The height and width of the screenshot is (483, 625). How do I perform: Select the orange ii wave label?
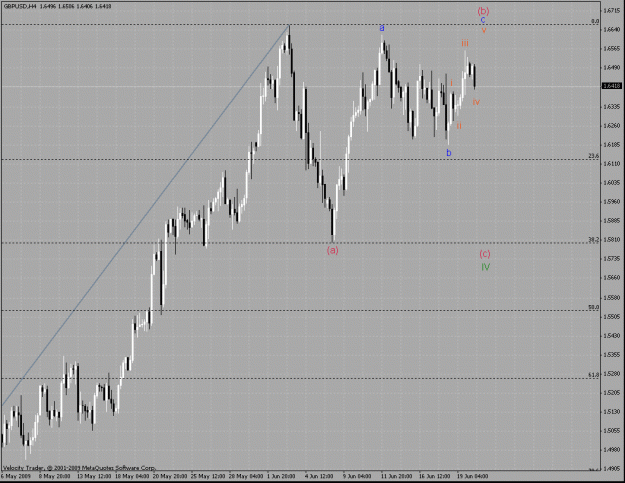(459, 126)
